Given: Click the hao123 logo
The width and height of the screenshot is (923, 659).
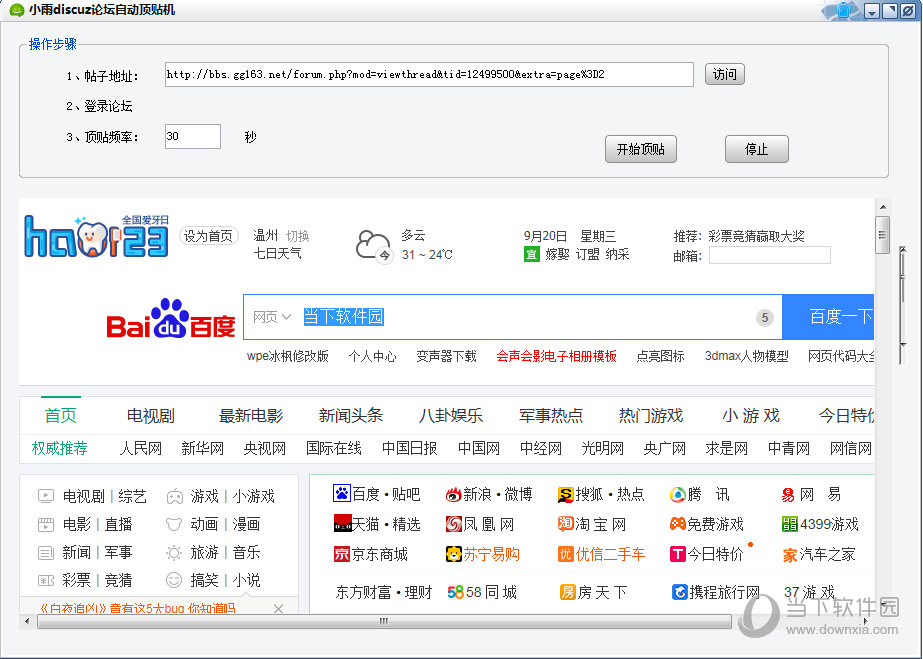Looking at the screenshot, I should point(97,237).
